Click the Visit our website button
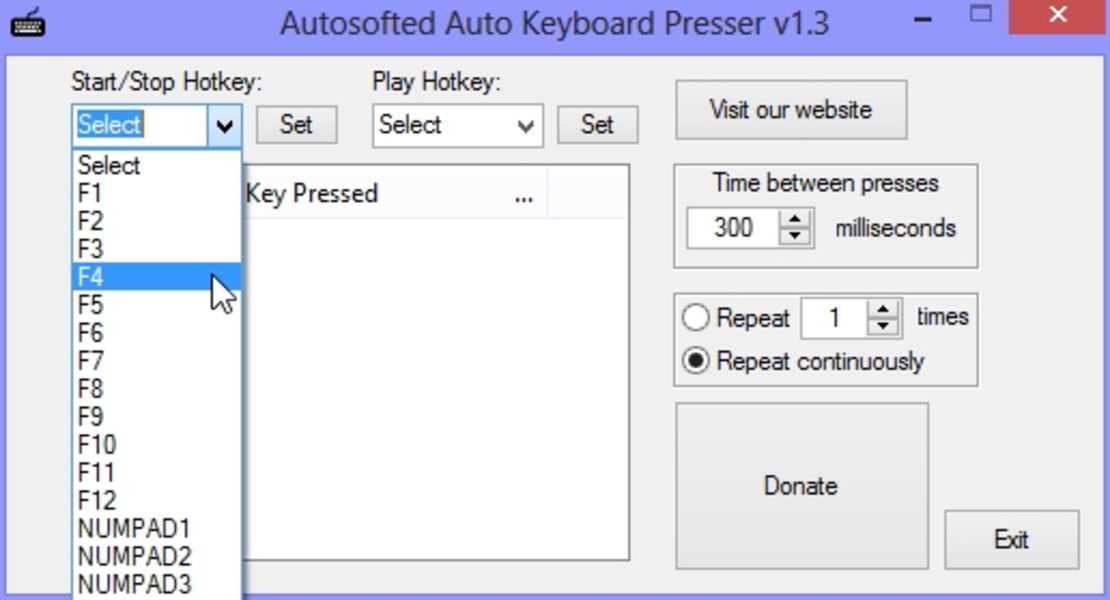1110x600 pixels. (791, 110)
